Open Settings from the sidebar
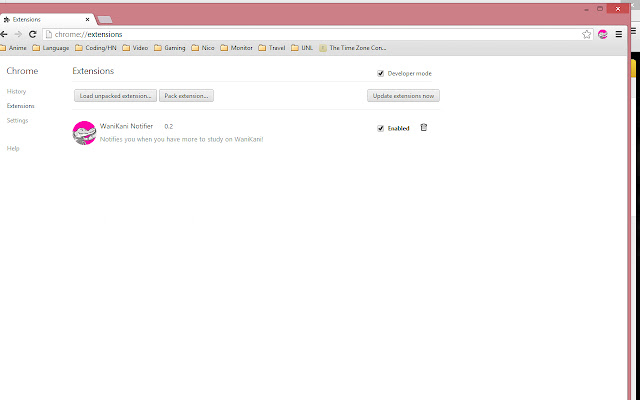 [x=17, y=120]
